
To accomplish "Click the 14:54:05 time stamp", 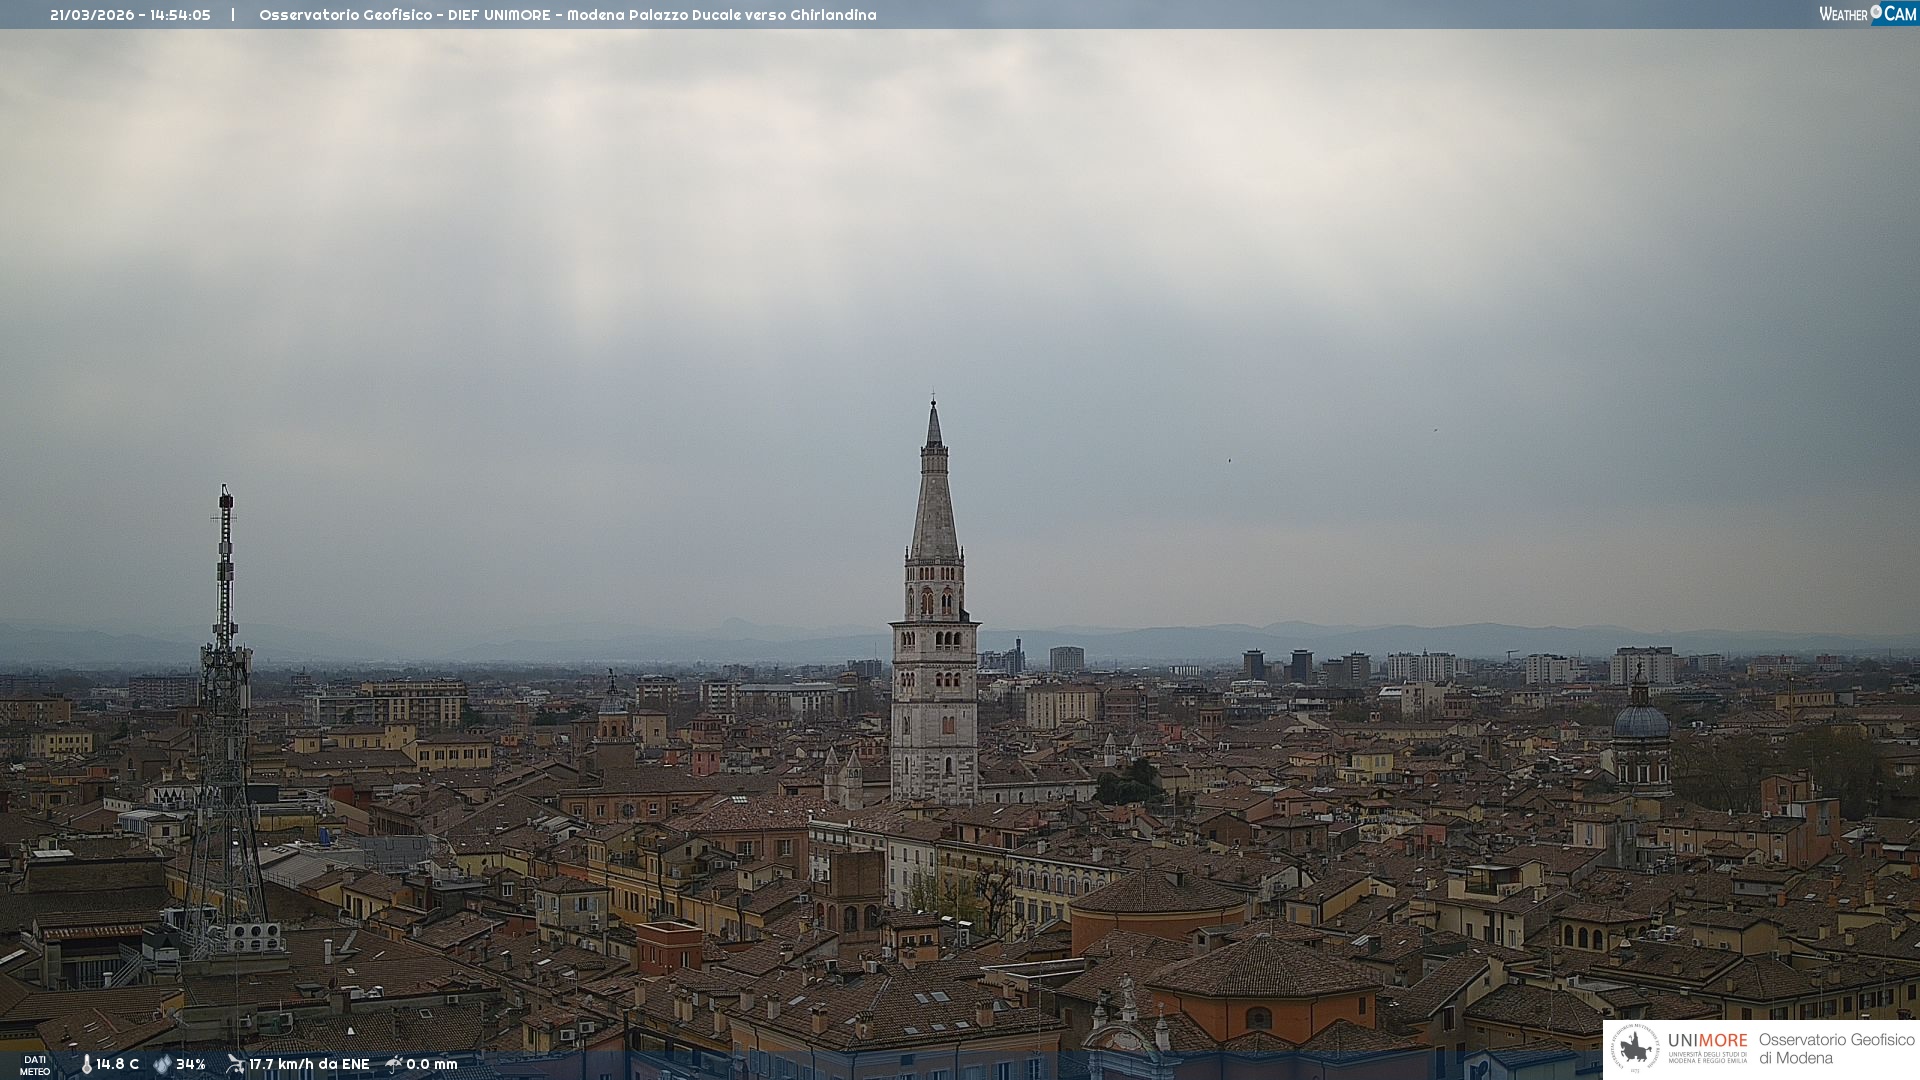I will [x=180, y=15].
